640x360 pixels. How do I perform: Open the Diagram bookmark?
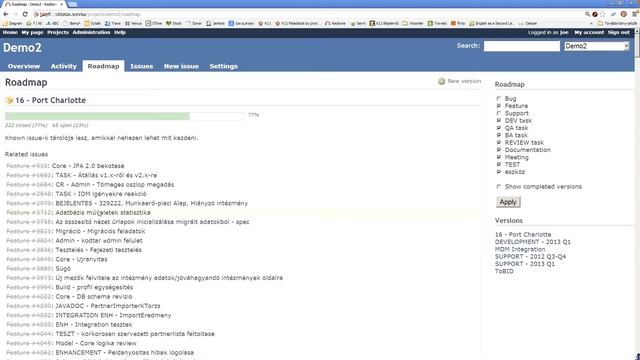[12, 24]
